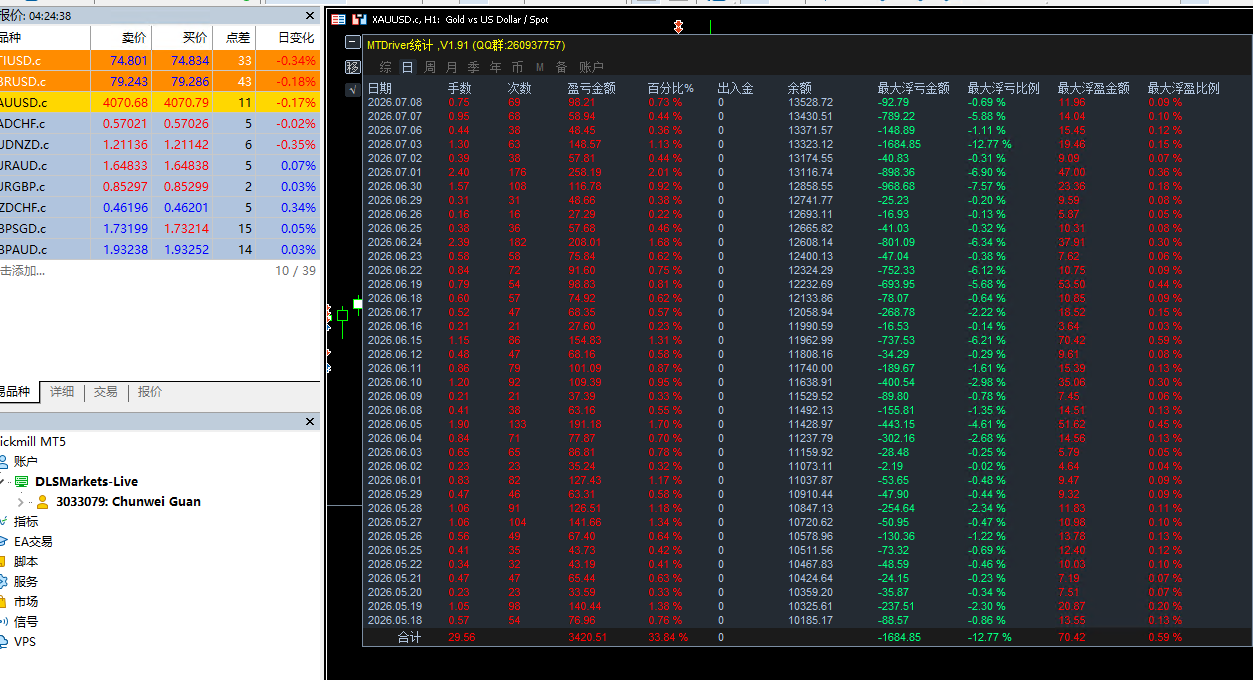Click the add-symbol row showing 10 / 39
The width and height of the screenshot is (1253, 680).
pyautogui.click(x=160, y=270)
